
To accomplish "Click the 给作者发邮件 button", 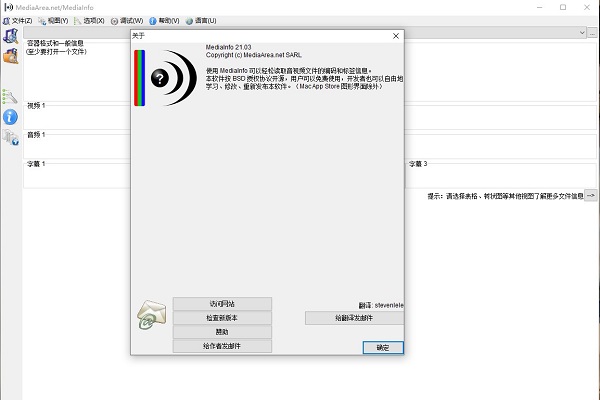I will click(x=222, y=346).
